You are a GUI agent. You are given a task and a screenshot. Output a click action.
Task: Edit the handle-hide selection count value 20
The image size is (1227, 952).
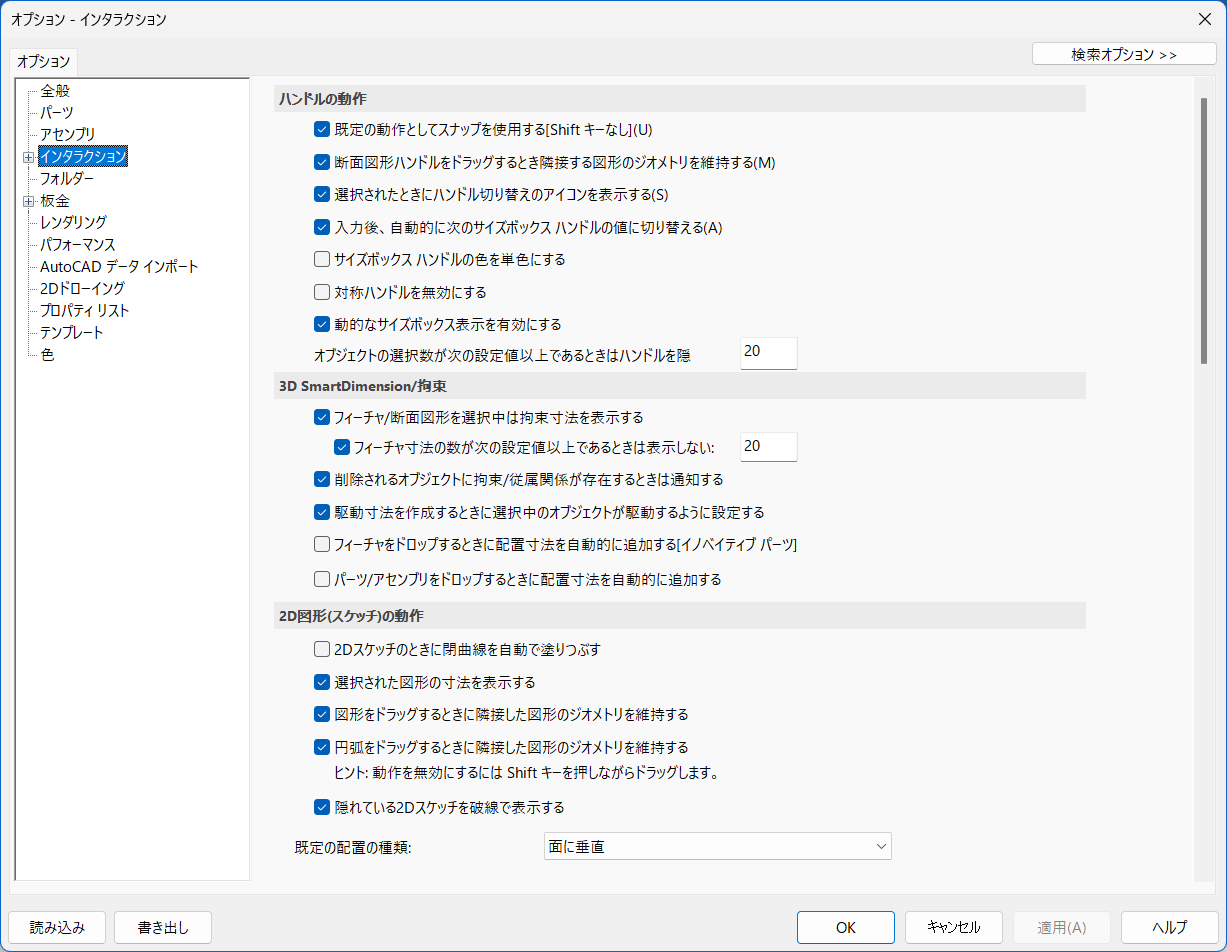coord(768,353)
